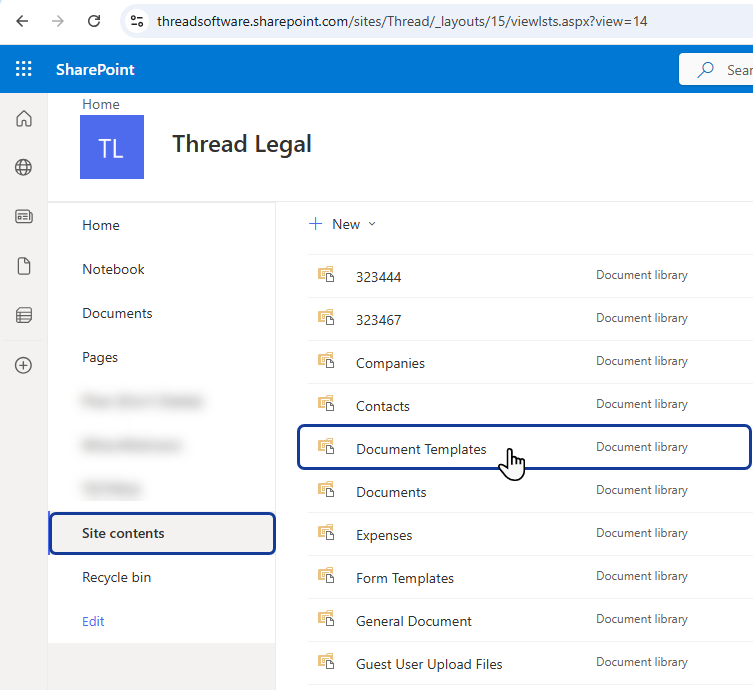This screenshot has width=753, height=690.
Task: Click the library icon for 323467
Action: [x=326, y=317]
